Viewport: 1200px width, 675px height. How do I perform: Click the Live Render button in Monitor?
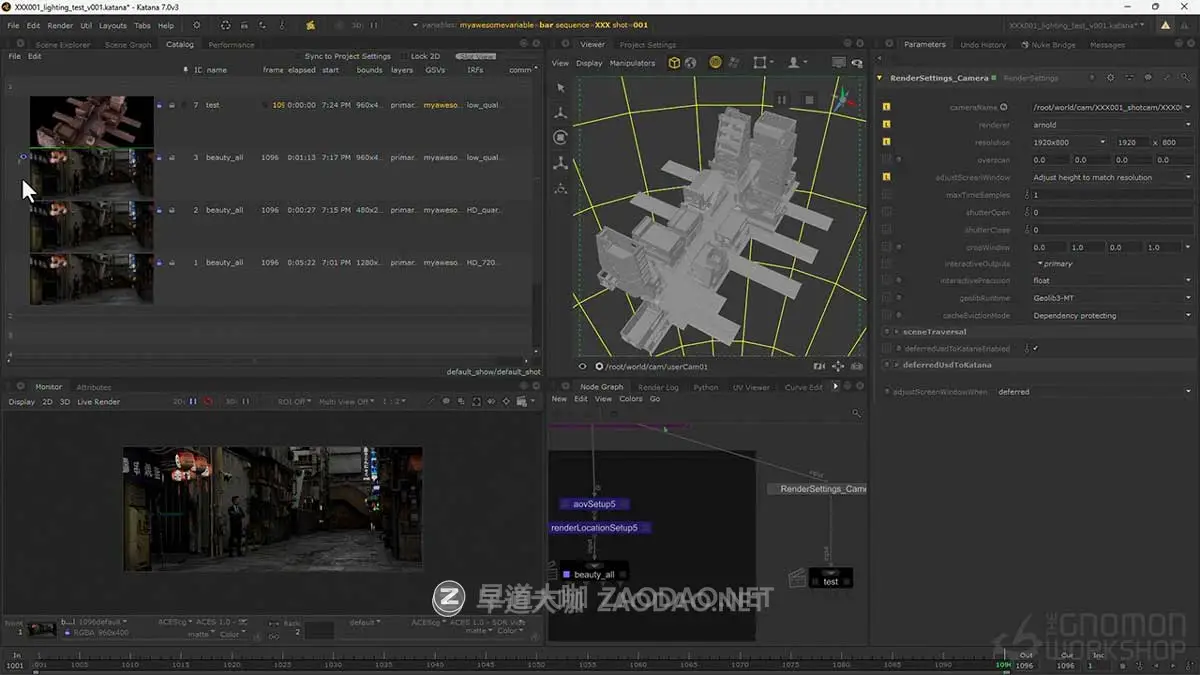point(99,402)
